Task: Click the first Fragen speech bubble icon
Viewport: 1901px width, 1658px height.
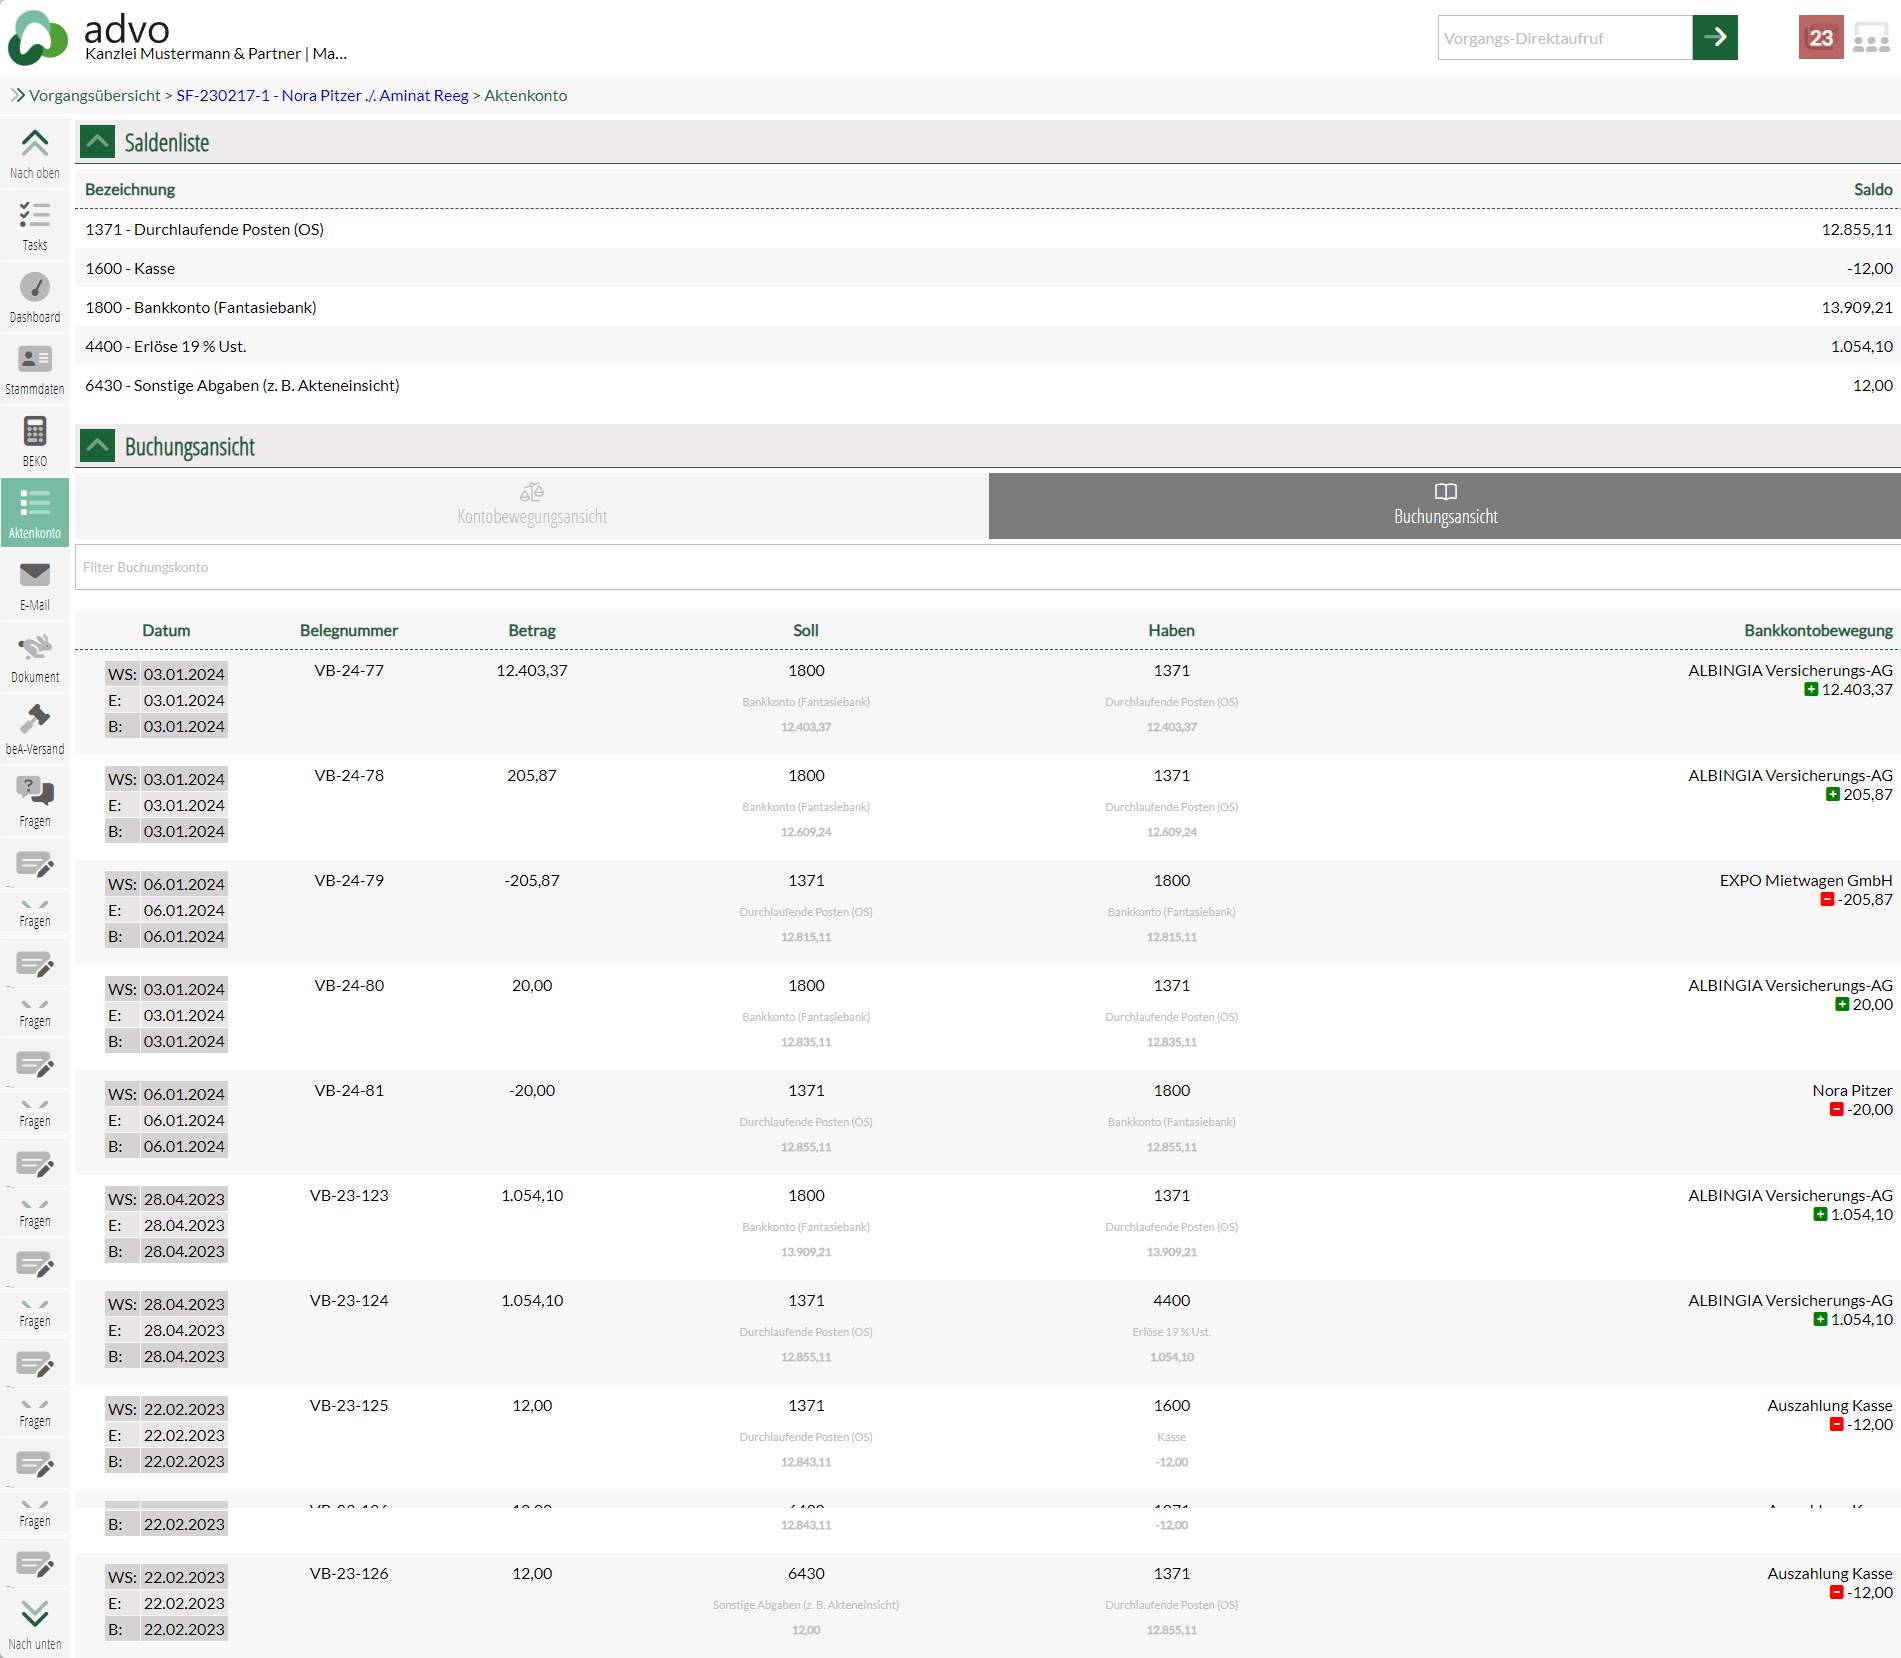Action: [35, 800]
